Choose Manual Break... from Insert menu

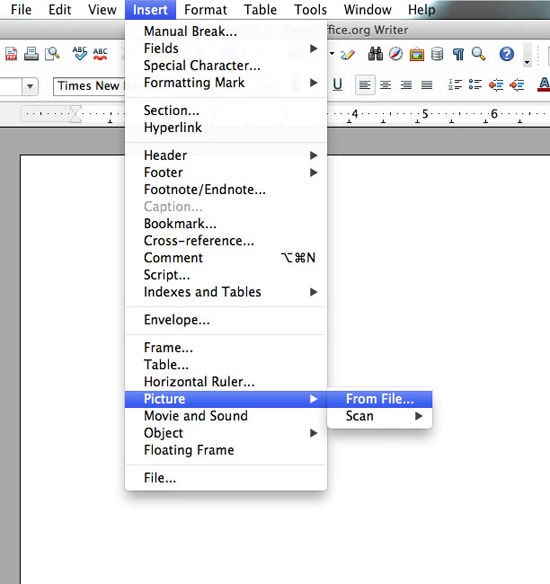click(226, 31)
